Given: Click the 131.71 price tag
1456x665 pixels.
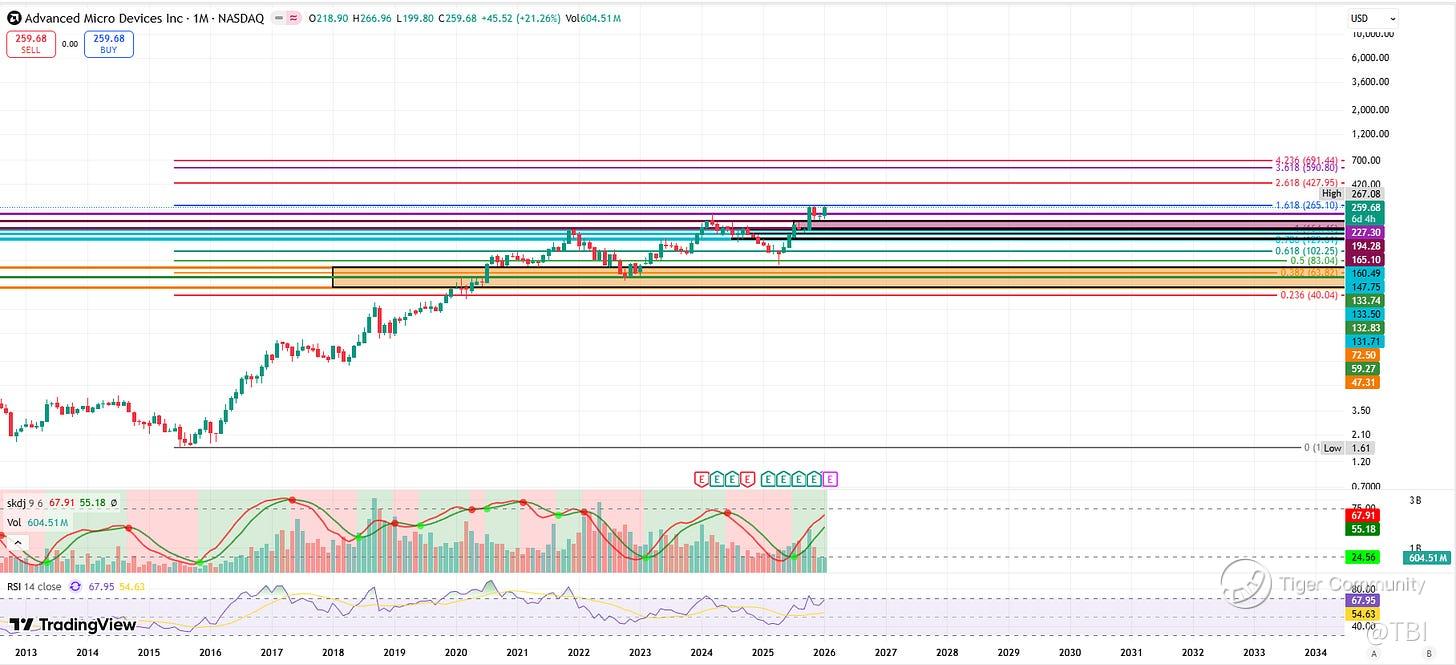Looking at the screenshot, I should (1366, 341).
